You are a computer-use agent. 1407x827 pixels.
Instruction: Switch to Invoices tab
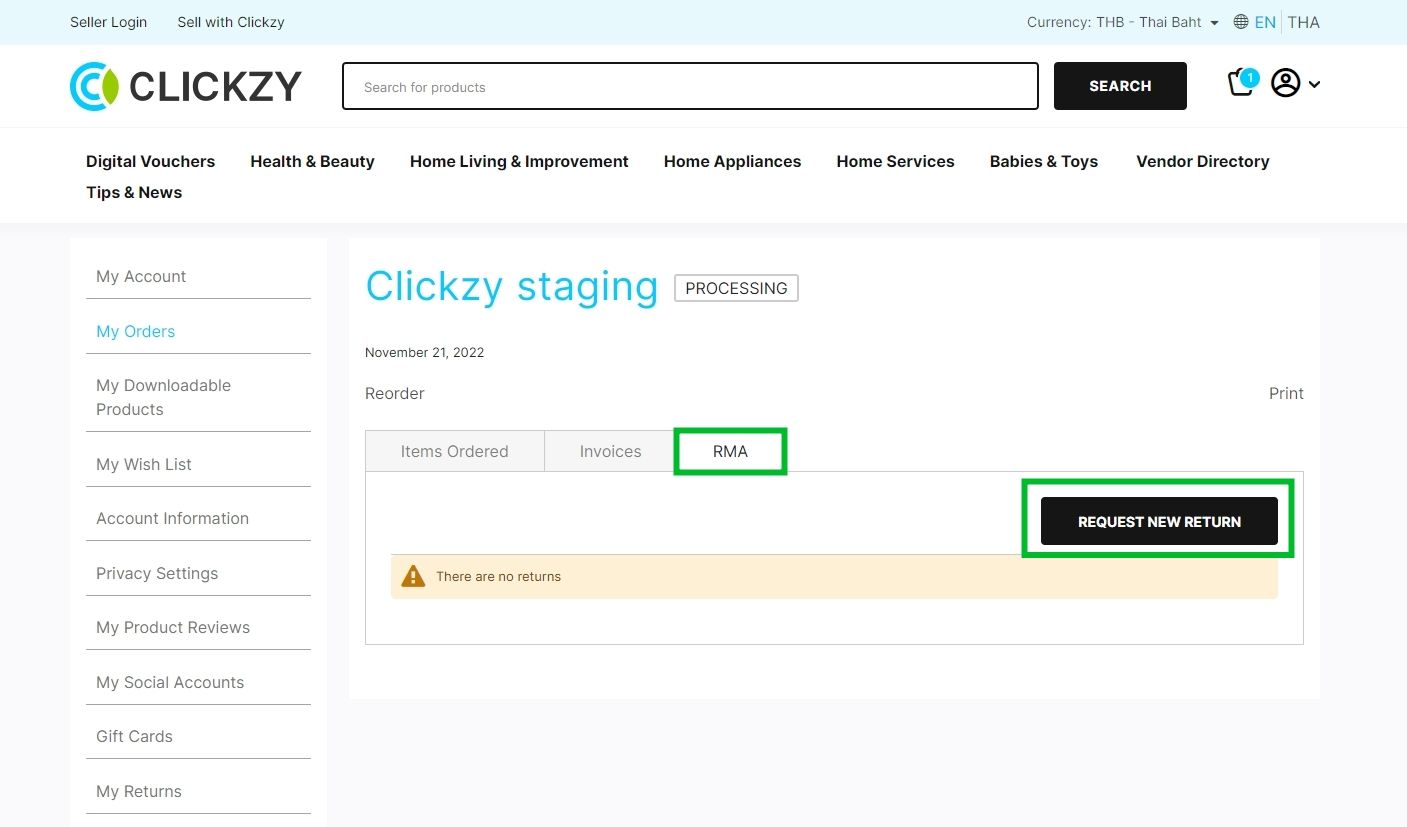point(610,451)
